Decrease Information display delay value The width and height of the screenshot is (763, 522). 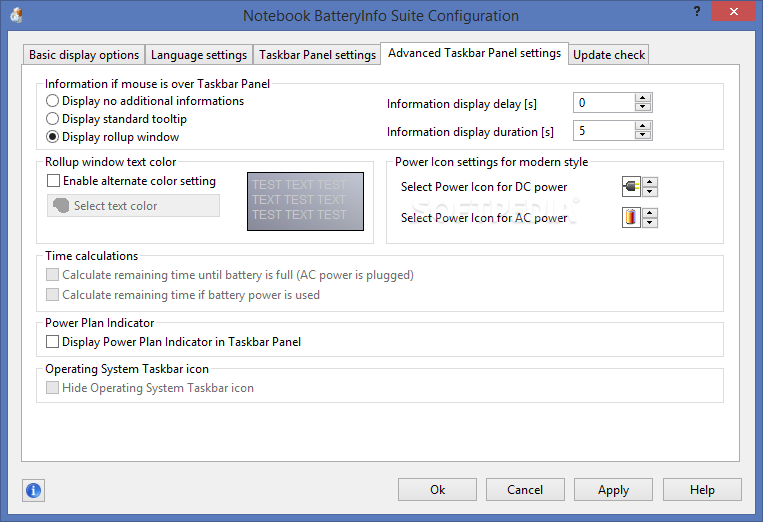643,107
